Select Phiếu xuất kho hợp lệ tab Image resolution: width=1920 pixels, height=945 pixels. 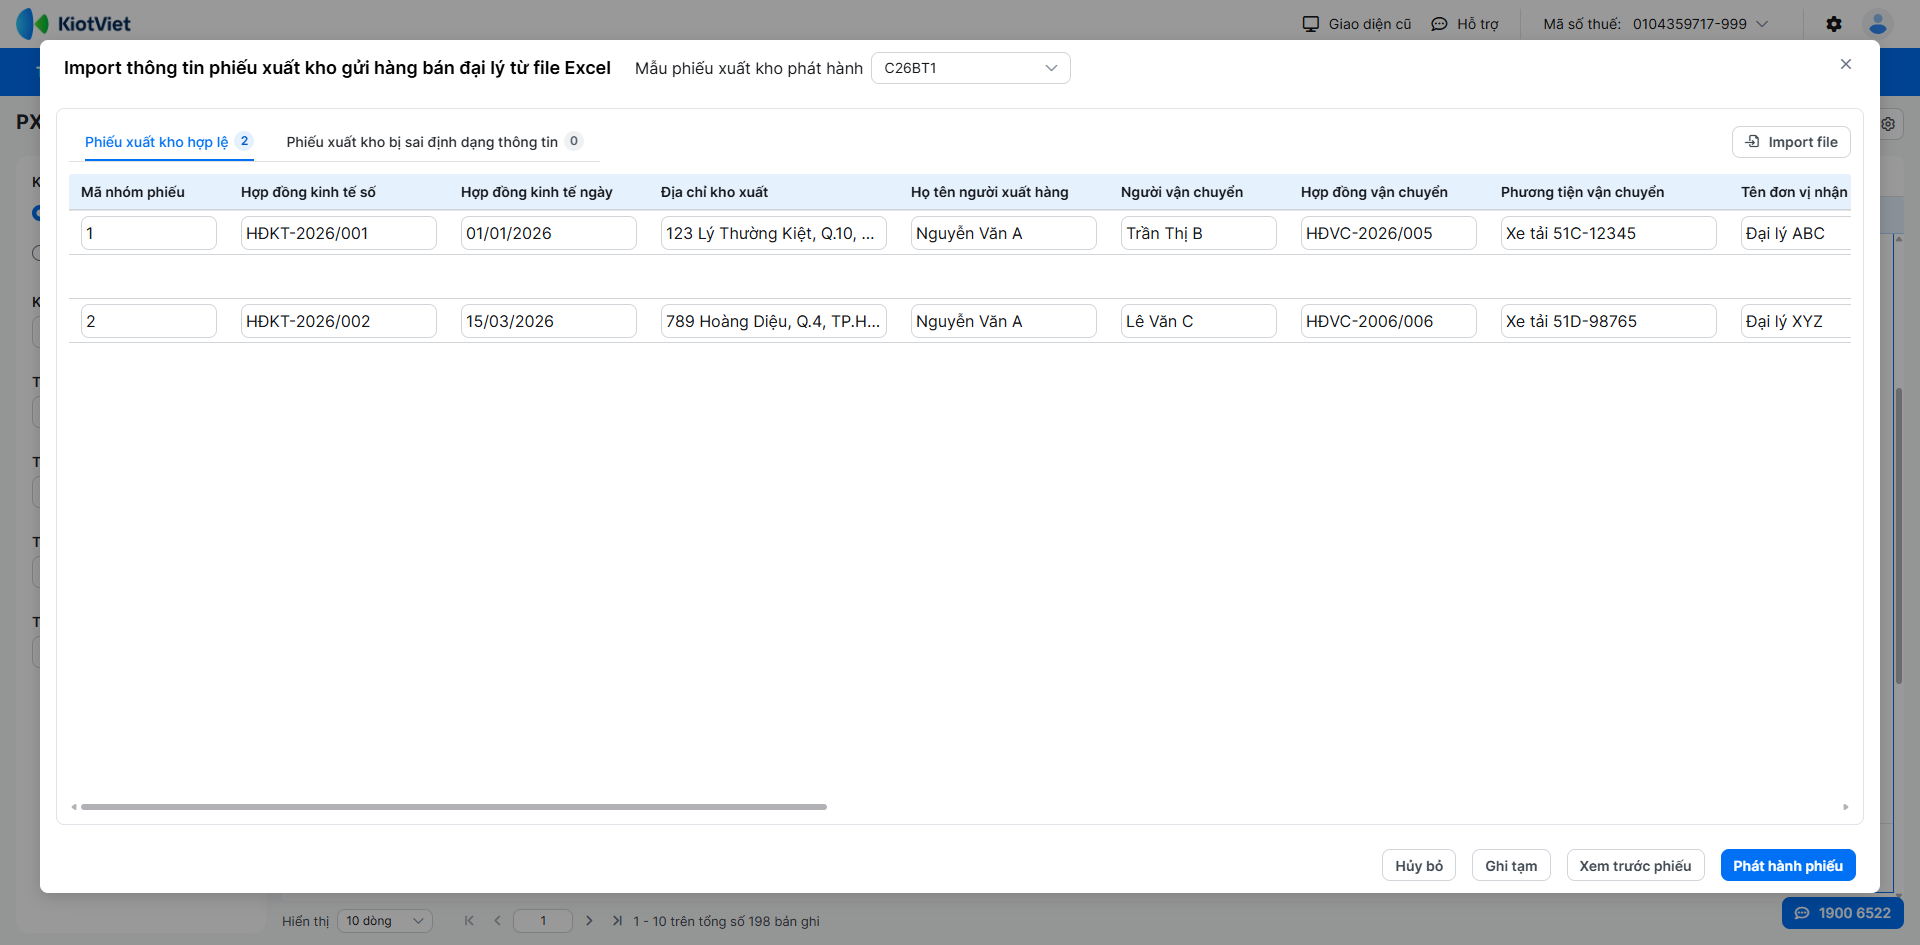click(168, 142)
